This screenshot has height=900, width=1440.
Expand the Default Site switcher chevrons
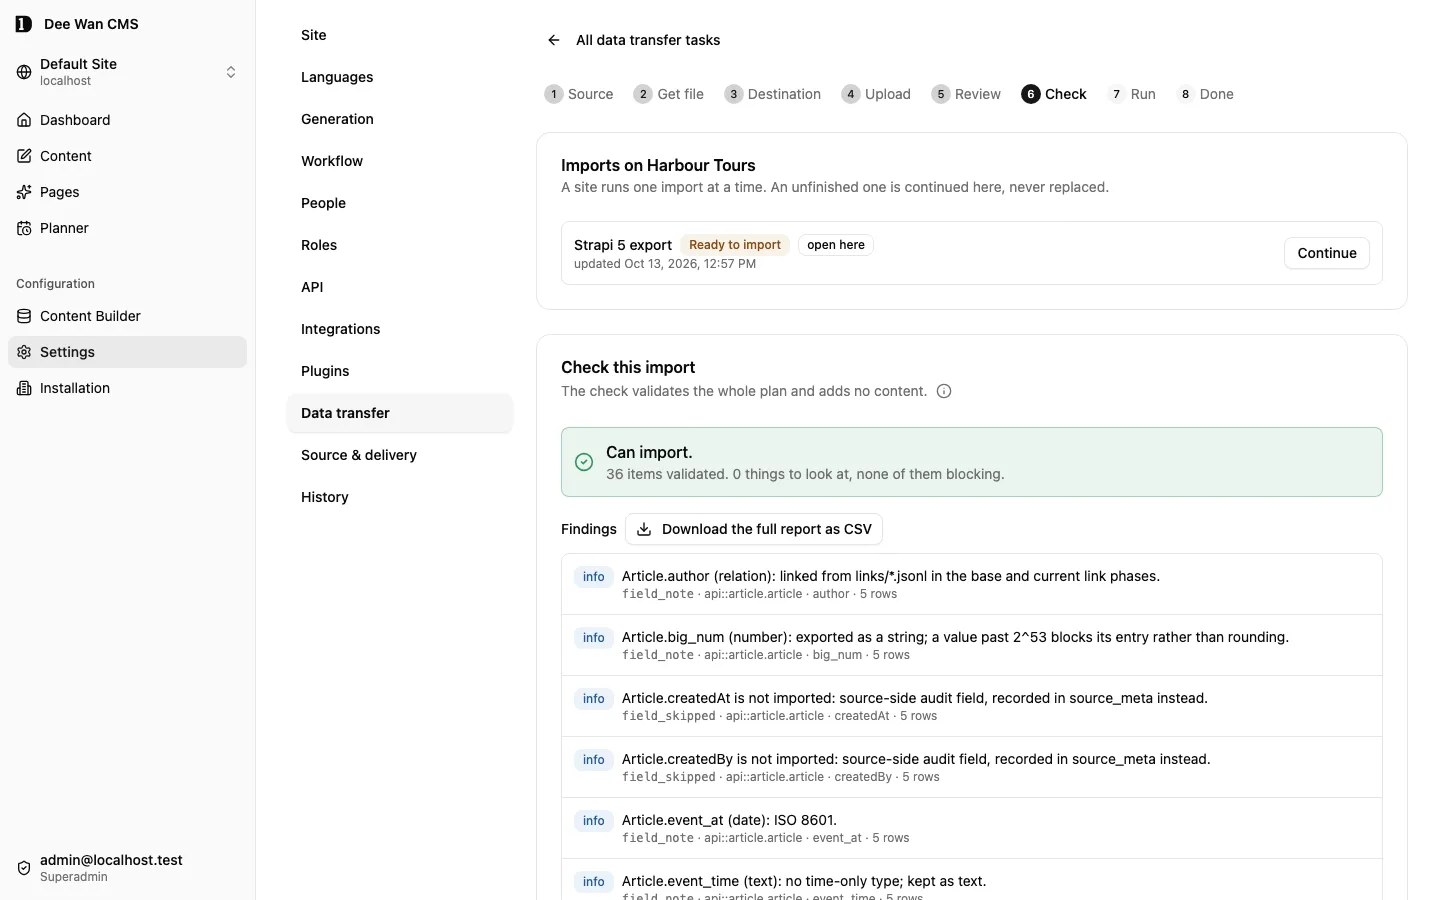(x=231, y=72)
